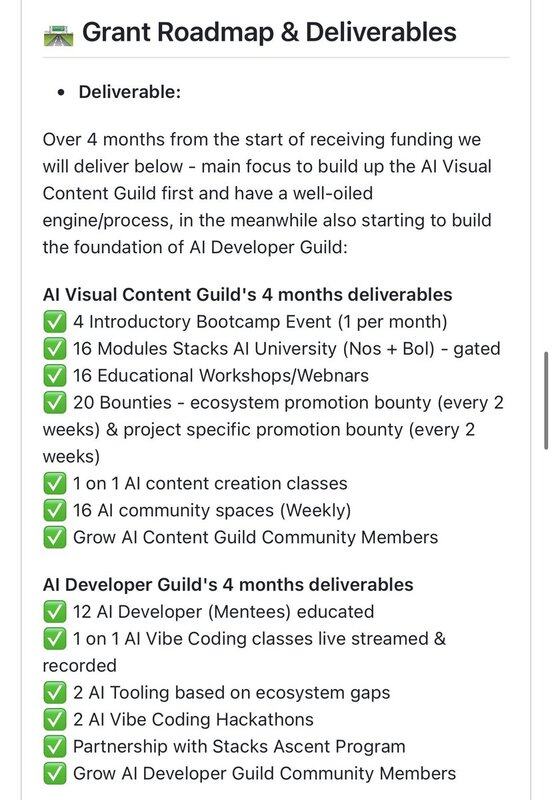Click the Over 4 months intro paragraph
The image size is (552, 800).
tap(267, 193)
